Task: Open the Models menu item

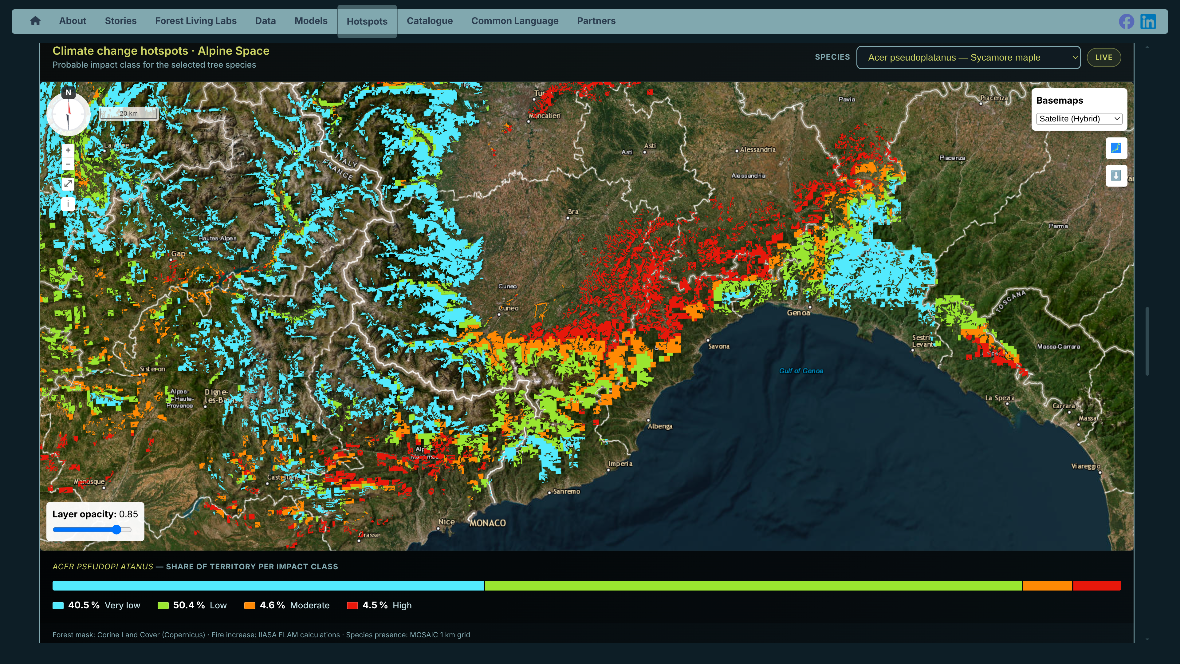Action: click(x=311, y=21)
